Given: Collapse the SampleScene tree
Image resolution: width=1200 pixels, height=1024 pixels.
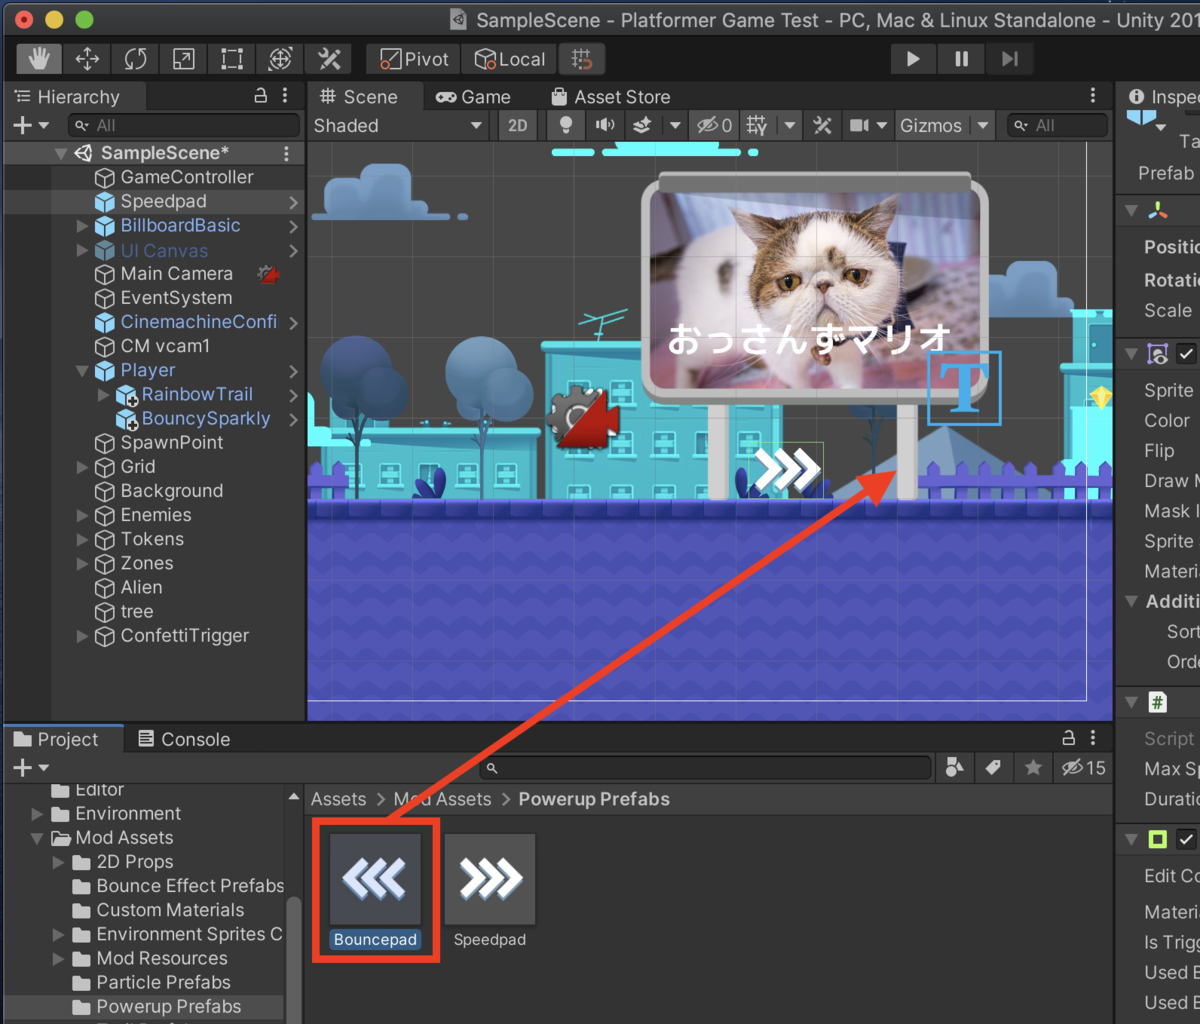Looking at the screenshot, I should (x=61, y=154).
